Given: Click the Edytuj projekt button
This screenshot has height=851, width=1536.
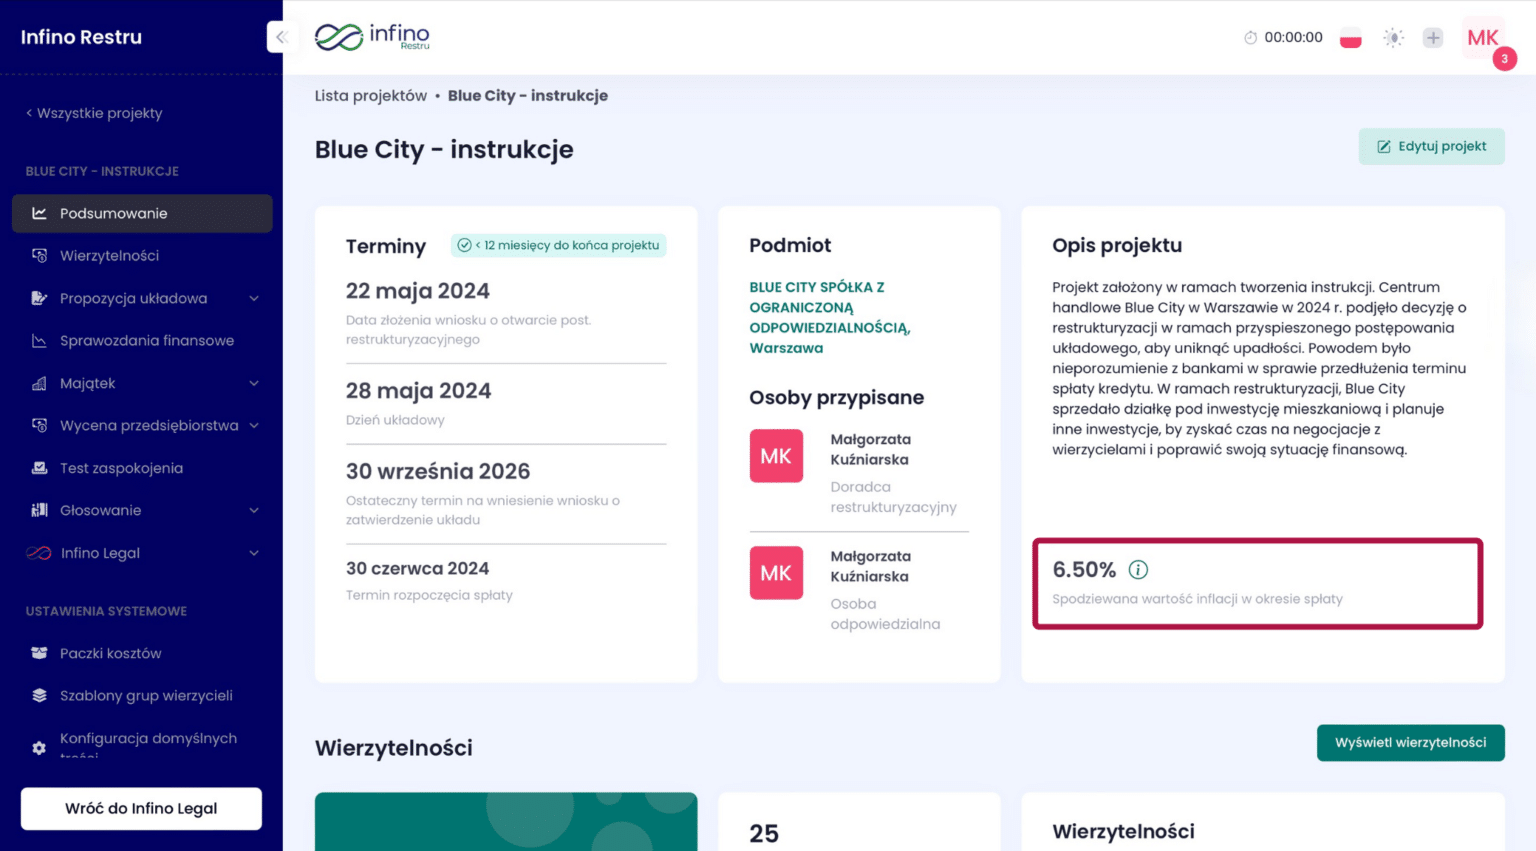Looking at the screenshot, I should (1431, 146).
